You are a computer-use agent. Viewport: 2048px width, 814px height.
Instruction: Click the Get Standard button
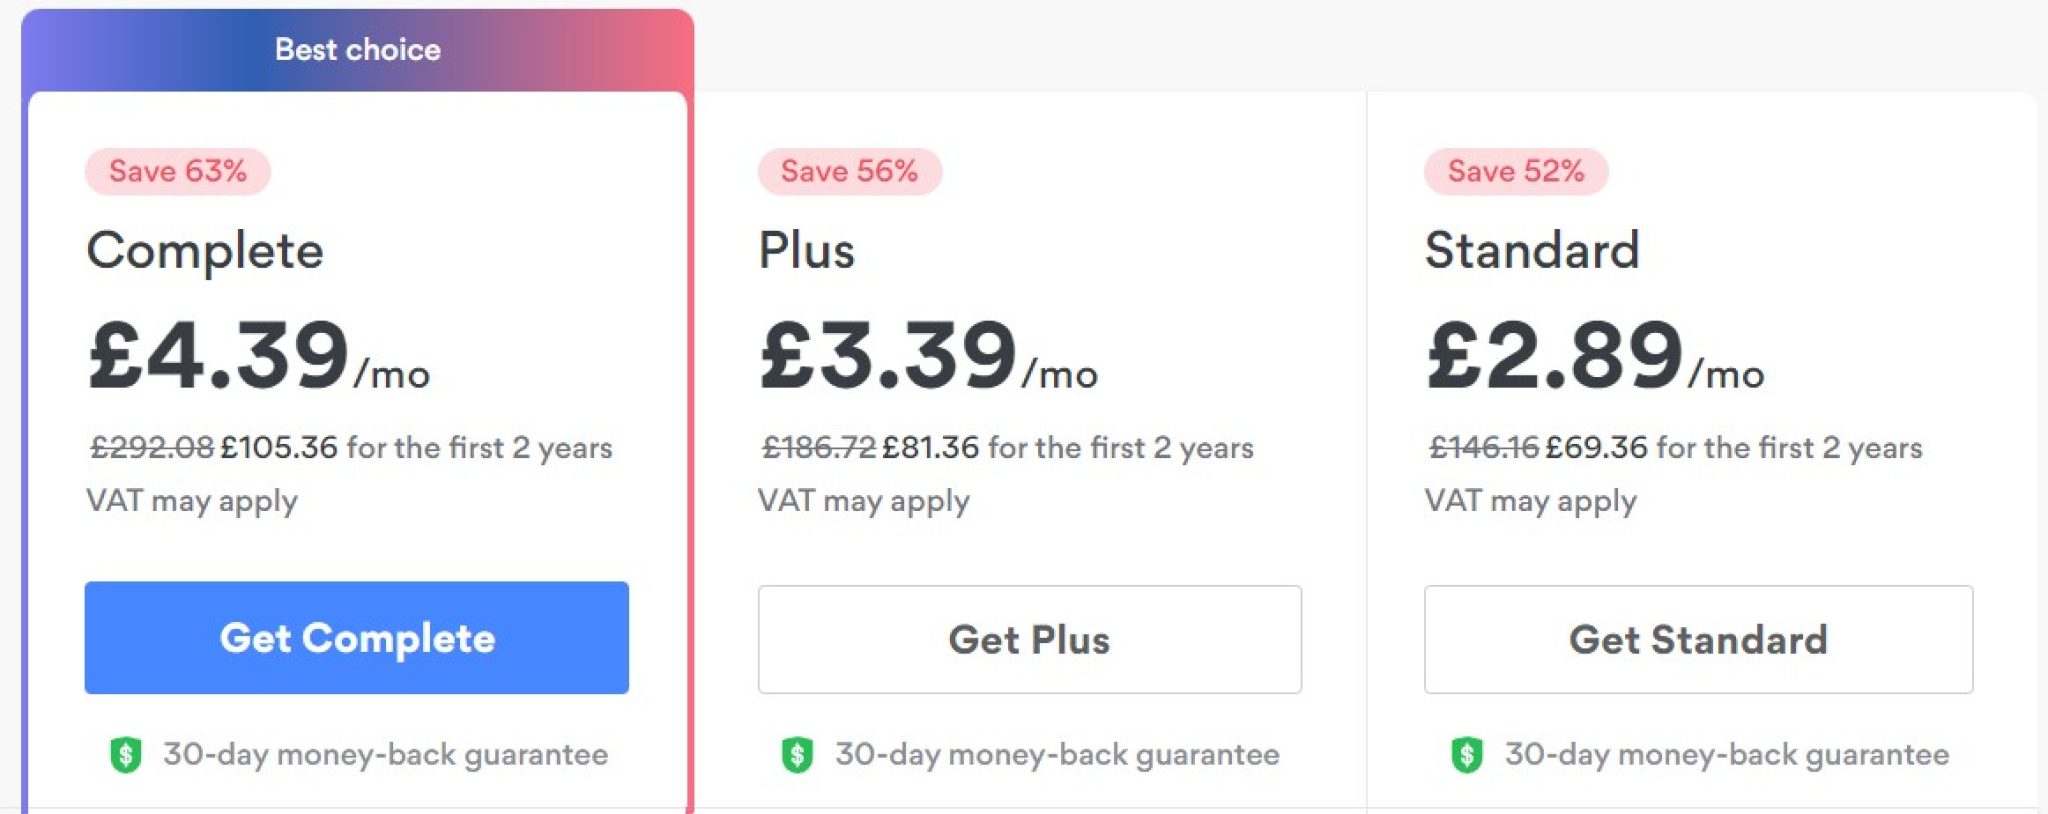1698,640
